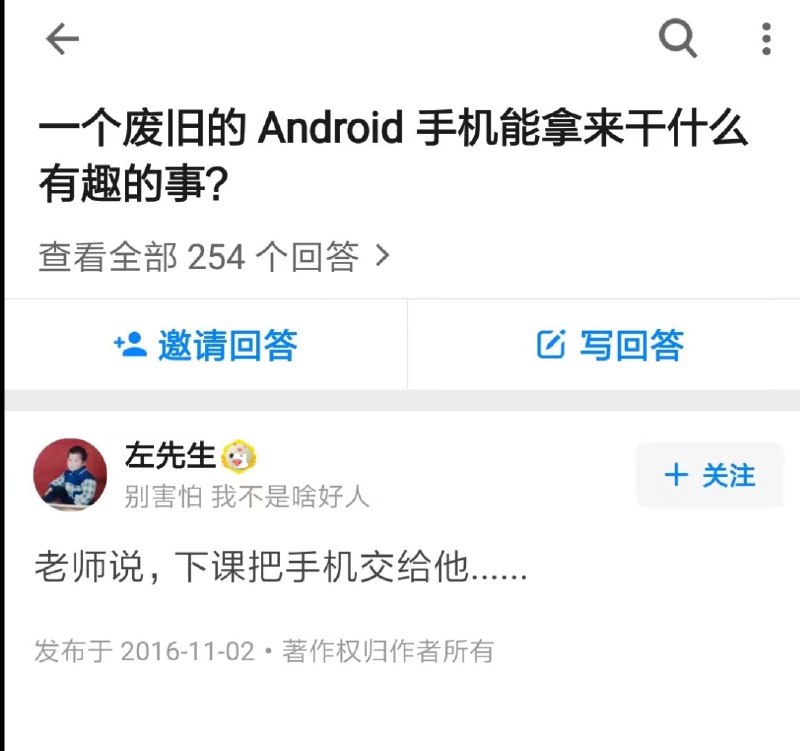
Task: Select author bio 别害怕 我不是啥好人
Action: (247, 497)
